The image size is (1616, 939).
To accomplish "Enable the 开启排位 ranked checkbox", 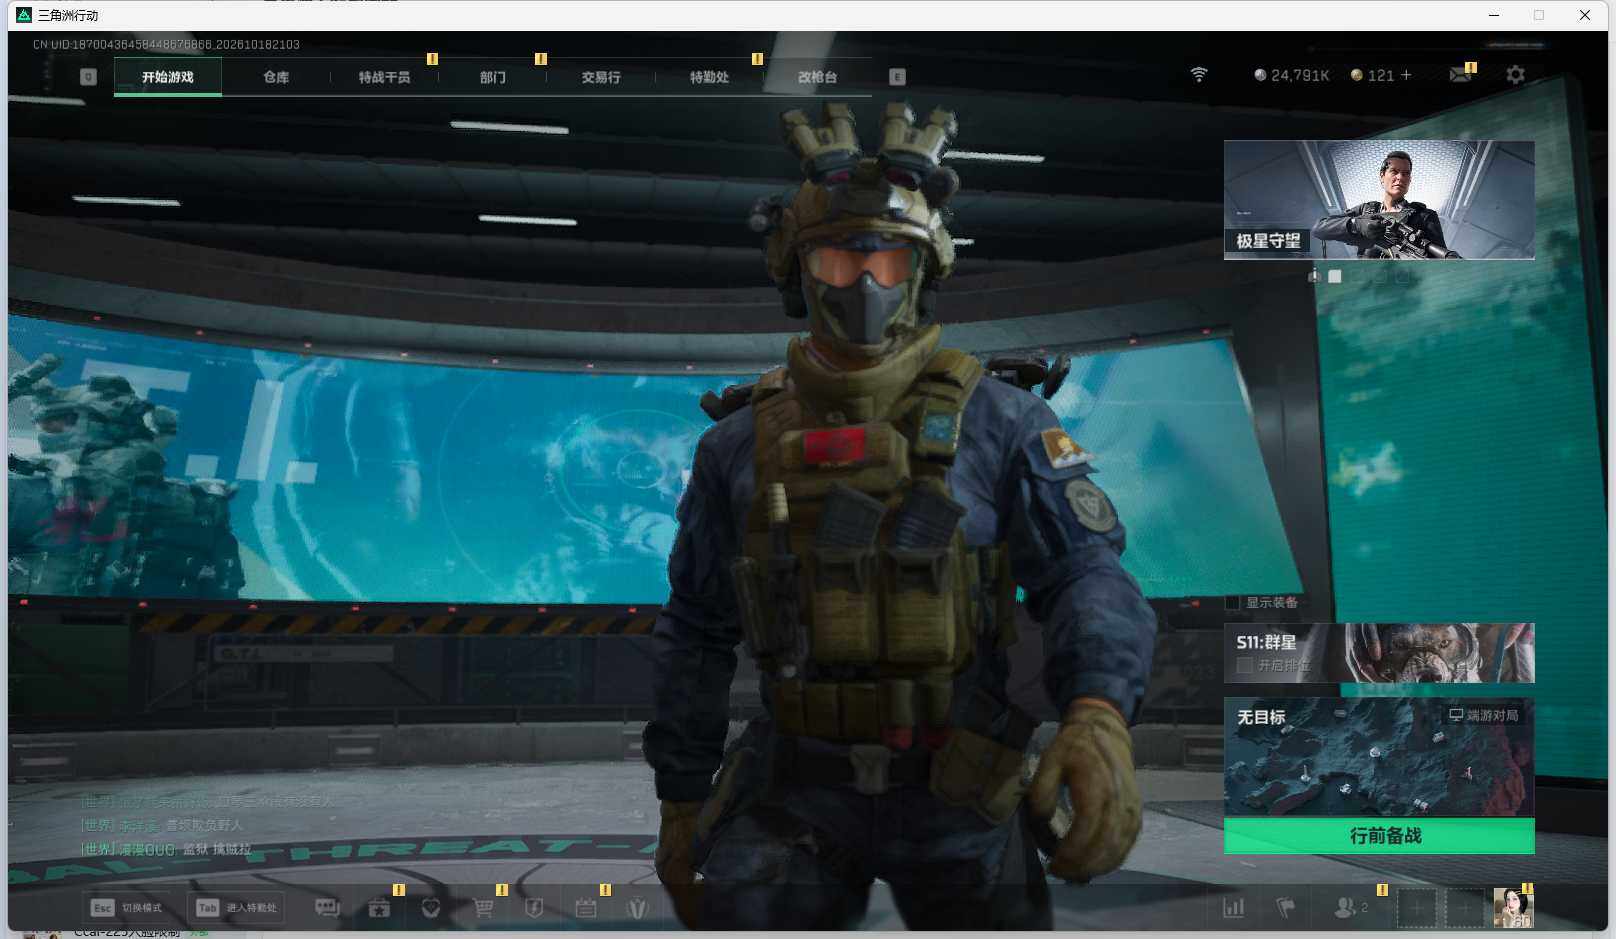I will (x=1245, y=665).
